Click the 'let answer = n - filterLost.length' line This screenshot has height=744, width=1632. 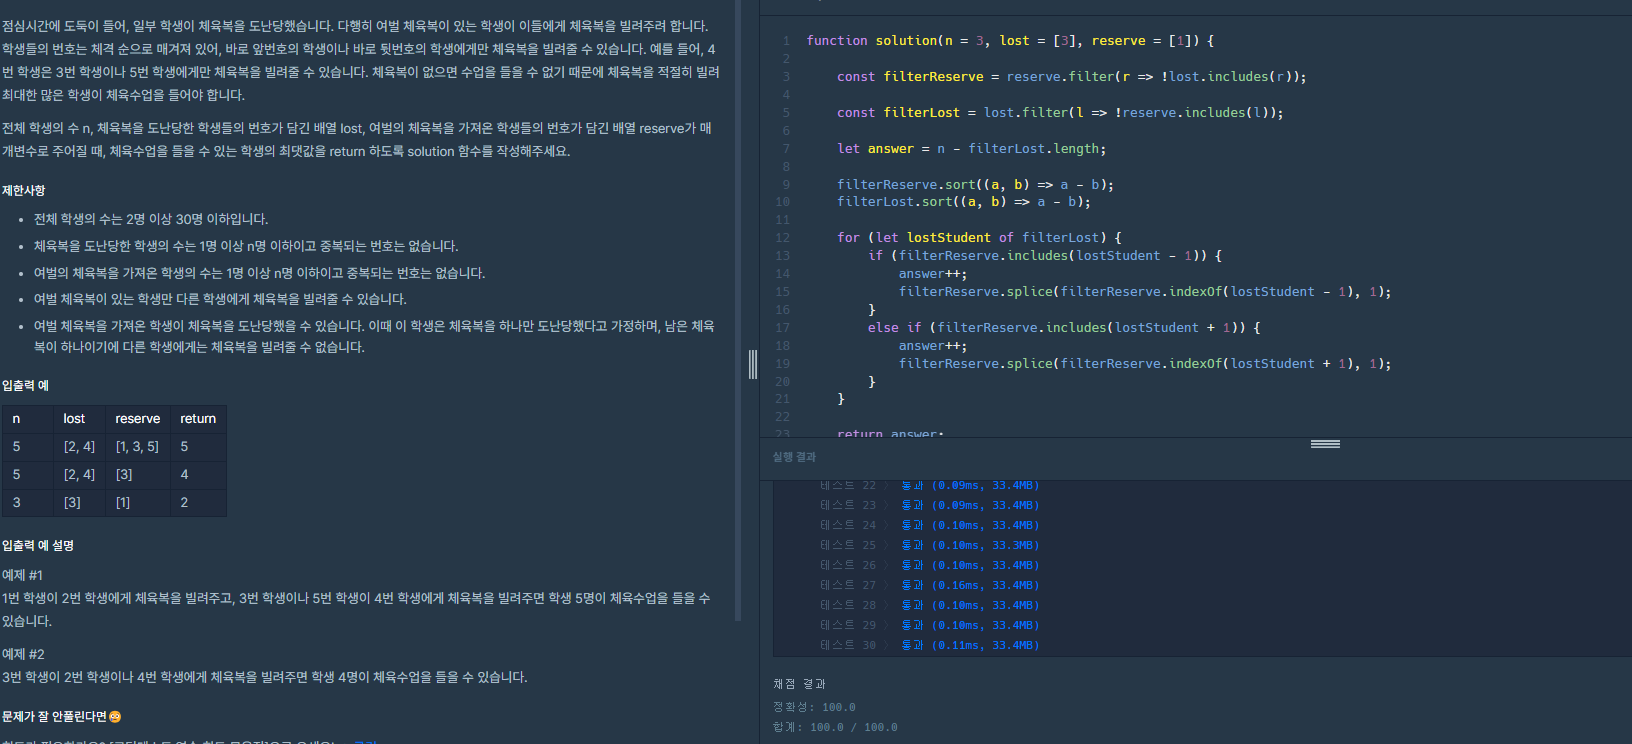click(971, 149)
